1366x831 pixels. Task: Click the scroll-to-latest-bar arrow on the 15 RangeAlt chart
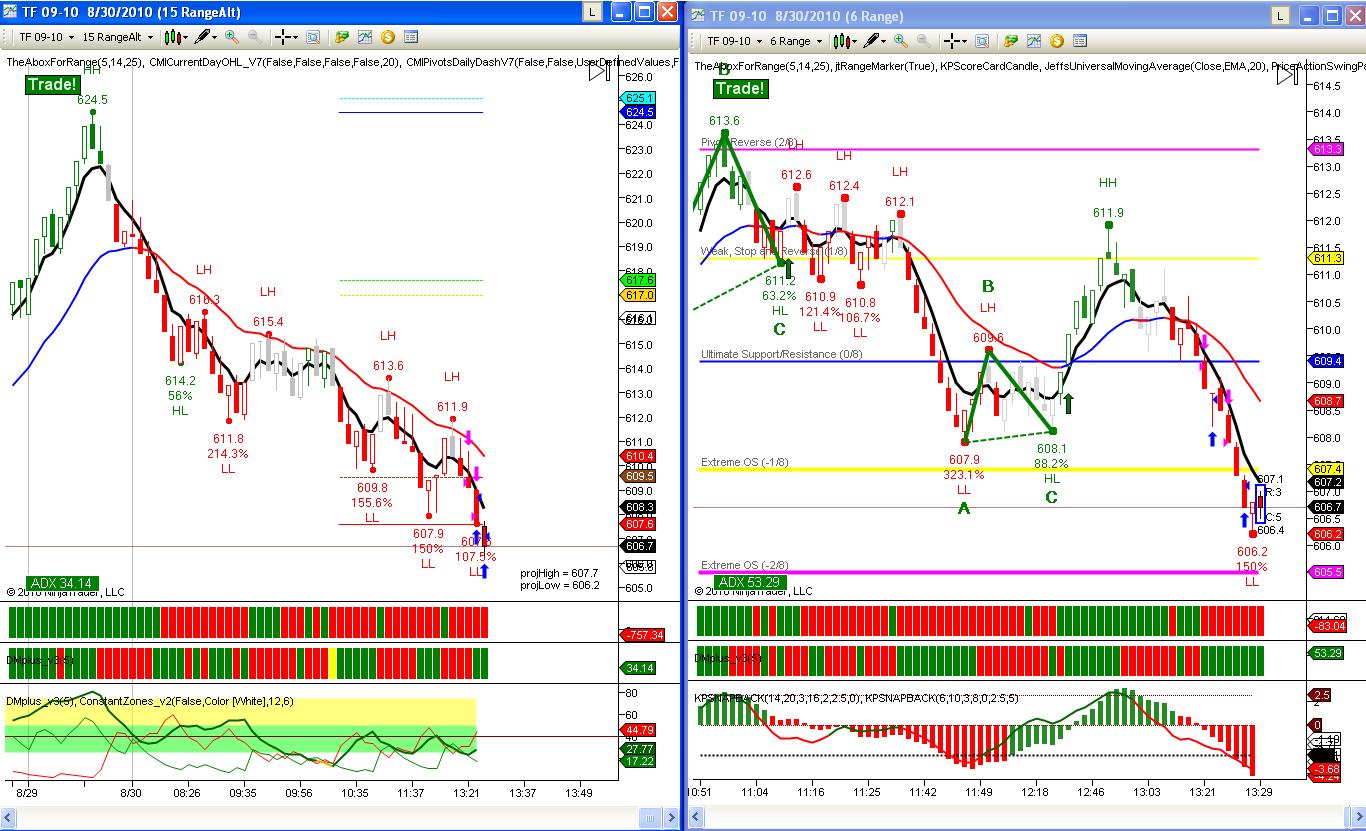[599, 71]
